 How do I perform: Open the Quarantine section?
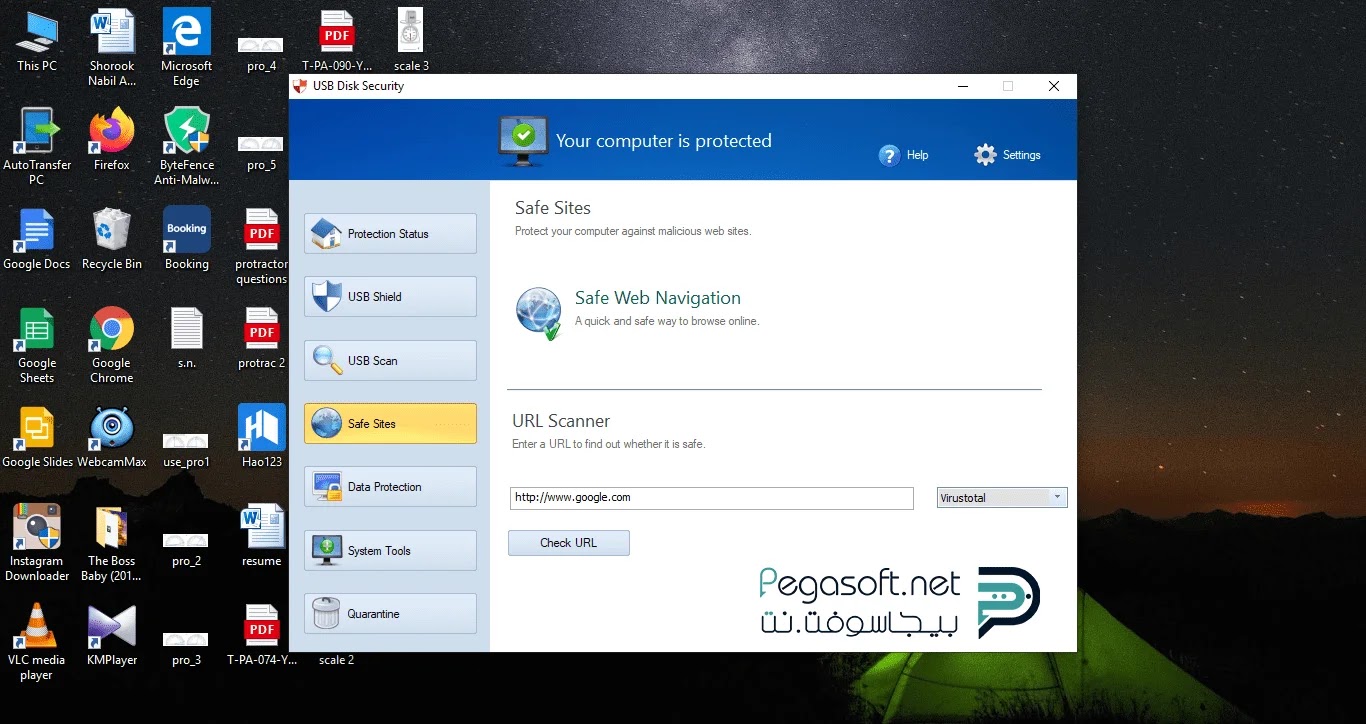click(390, 614)
